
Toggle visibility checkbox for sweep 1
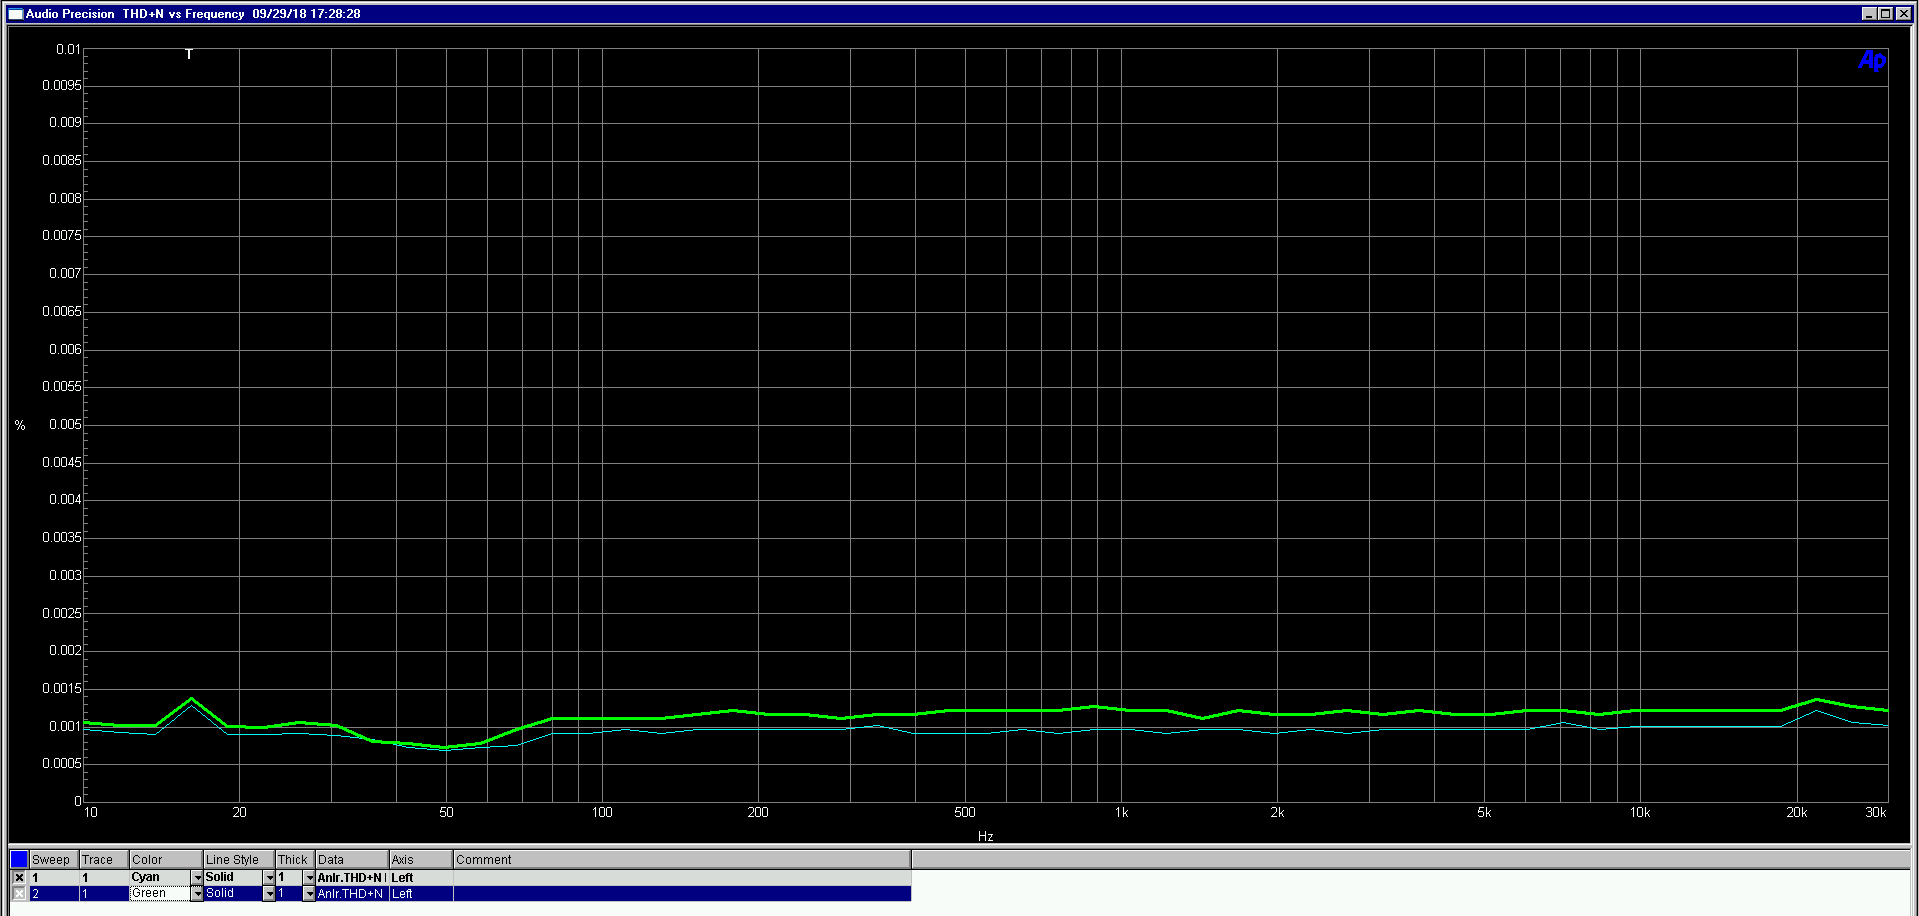coord(19,877)
